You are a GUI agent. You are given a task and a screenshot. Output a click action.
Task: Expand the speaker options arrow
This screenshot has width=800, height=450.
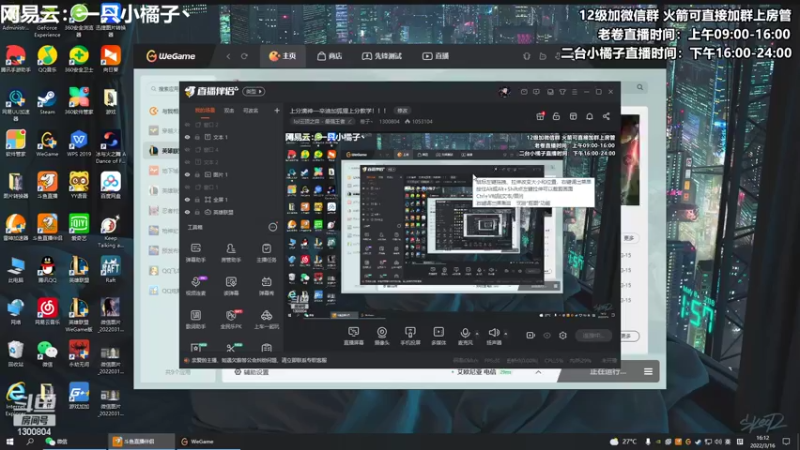click(x=506, y=334)
